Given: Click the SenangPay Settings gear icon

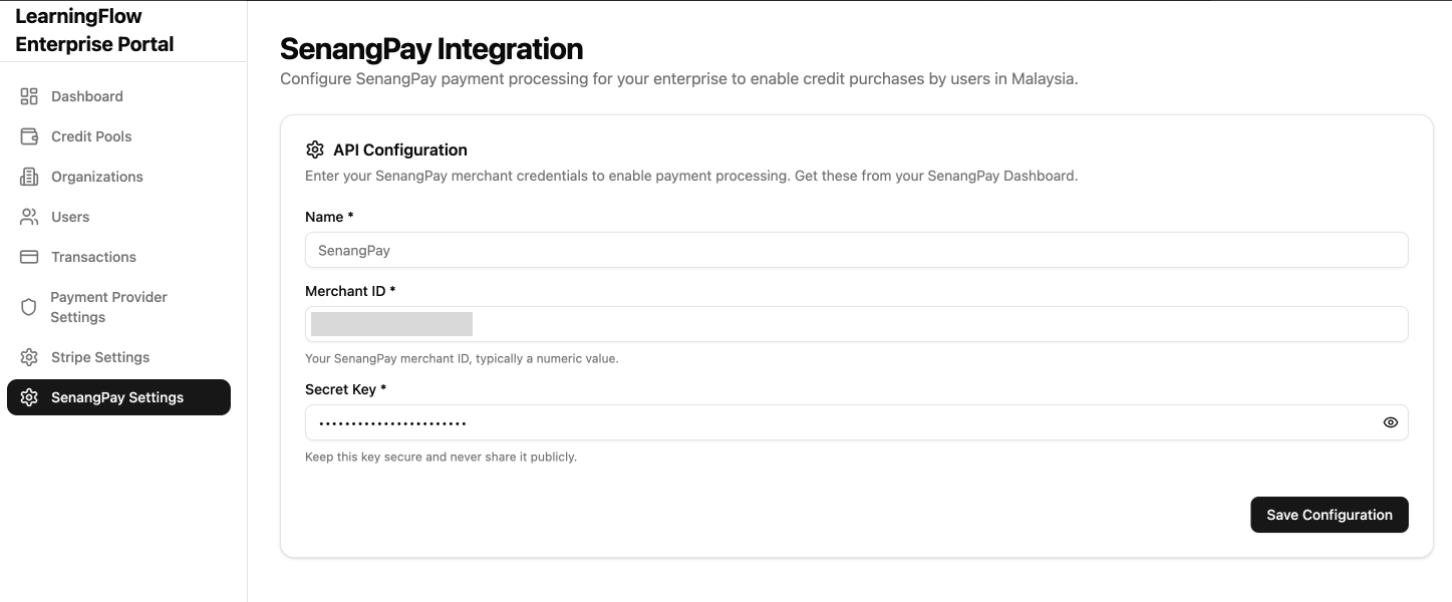Looking at the screenshot, I should (27, 397).
